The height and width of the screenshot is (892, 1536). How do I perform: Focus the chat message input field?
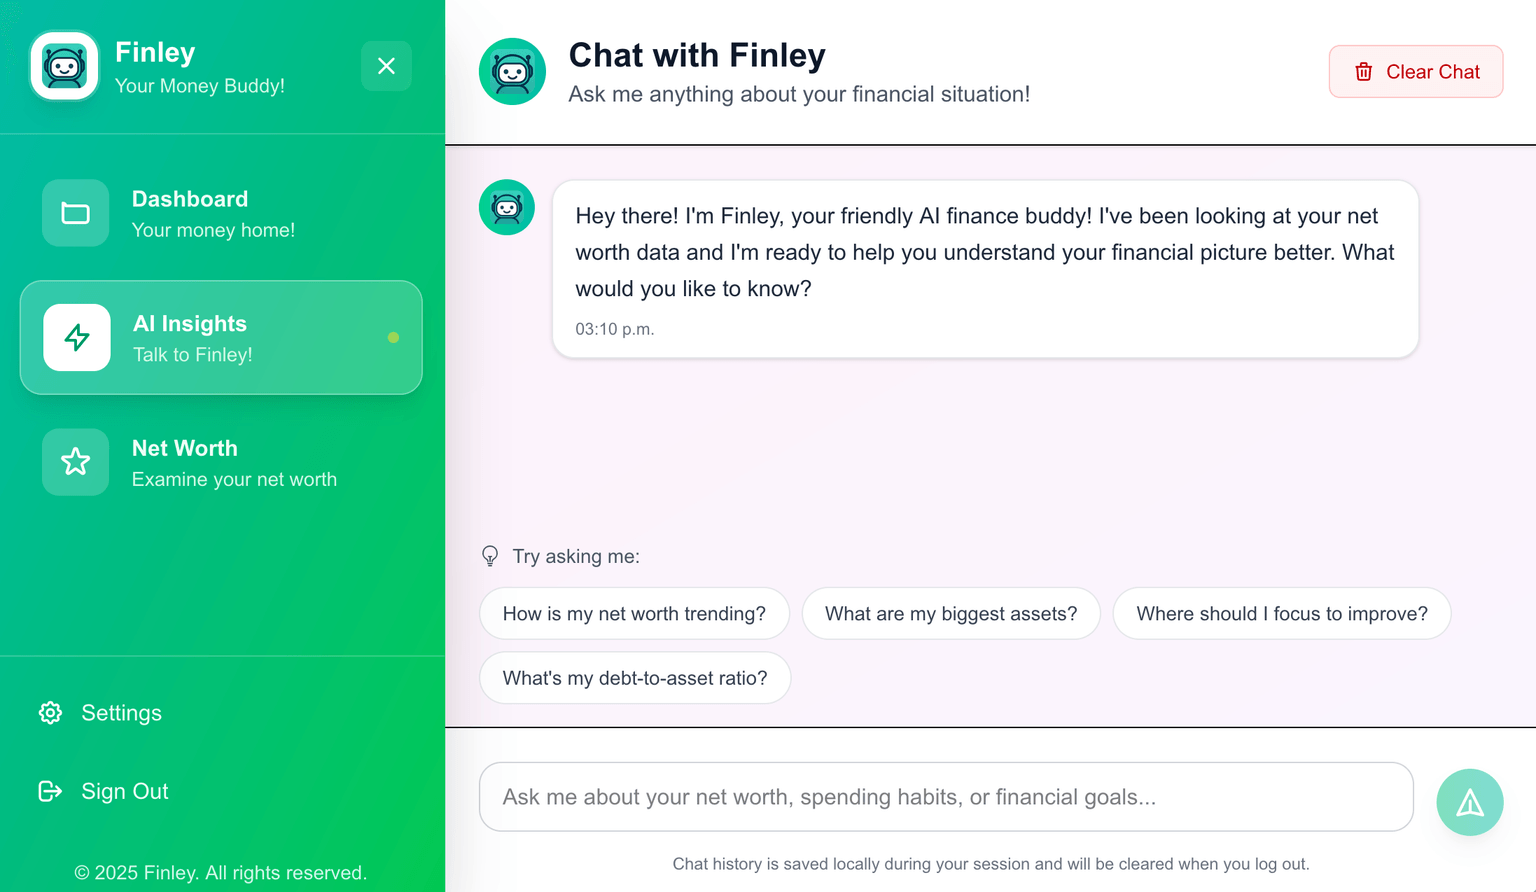945,797
